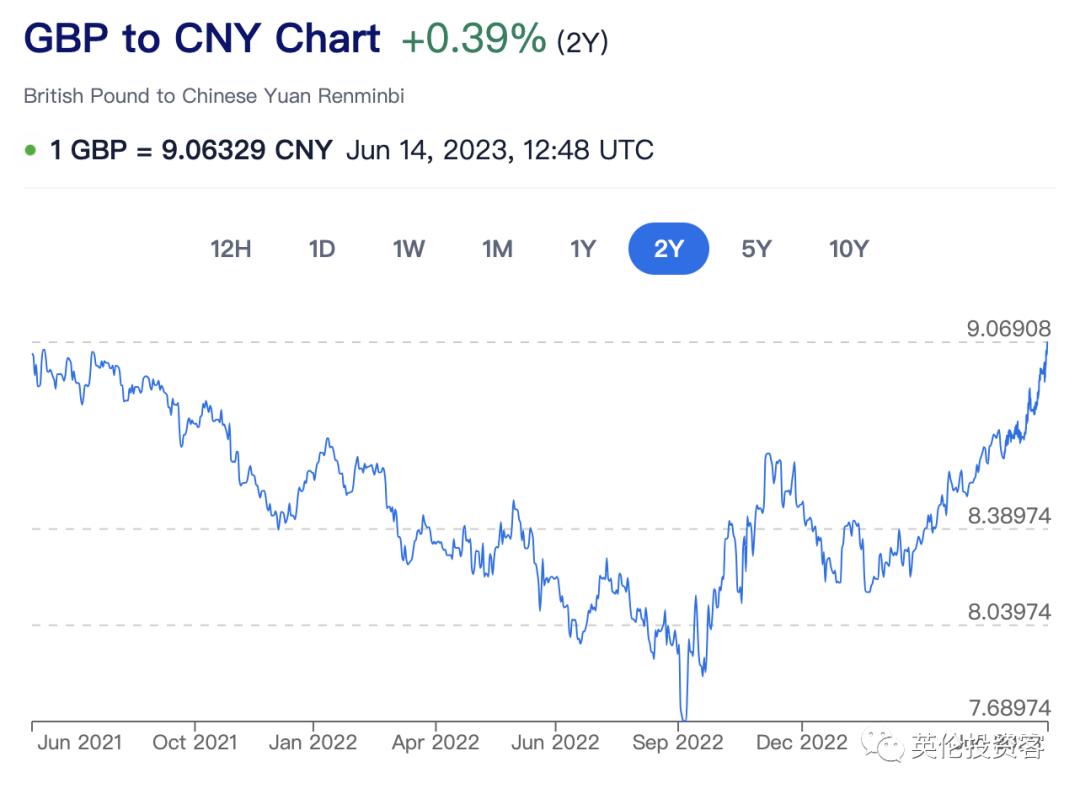Click the highlighted 2Y range button

668,249
